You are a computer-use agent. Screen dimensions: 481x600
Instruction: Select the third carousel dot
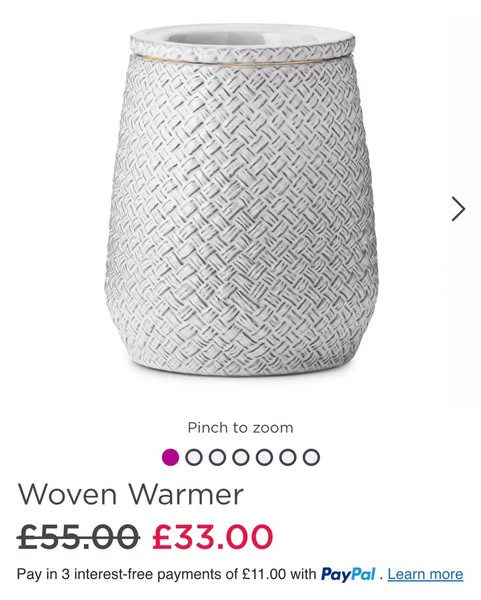[217, 457]
